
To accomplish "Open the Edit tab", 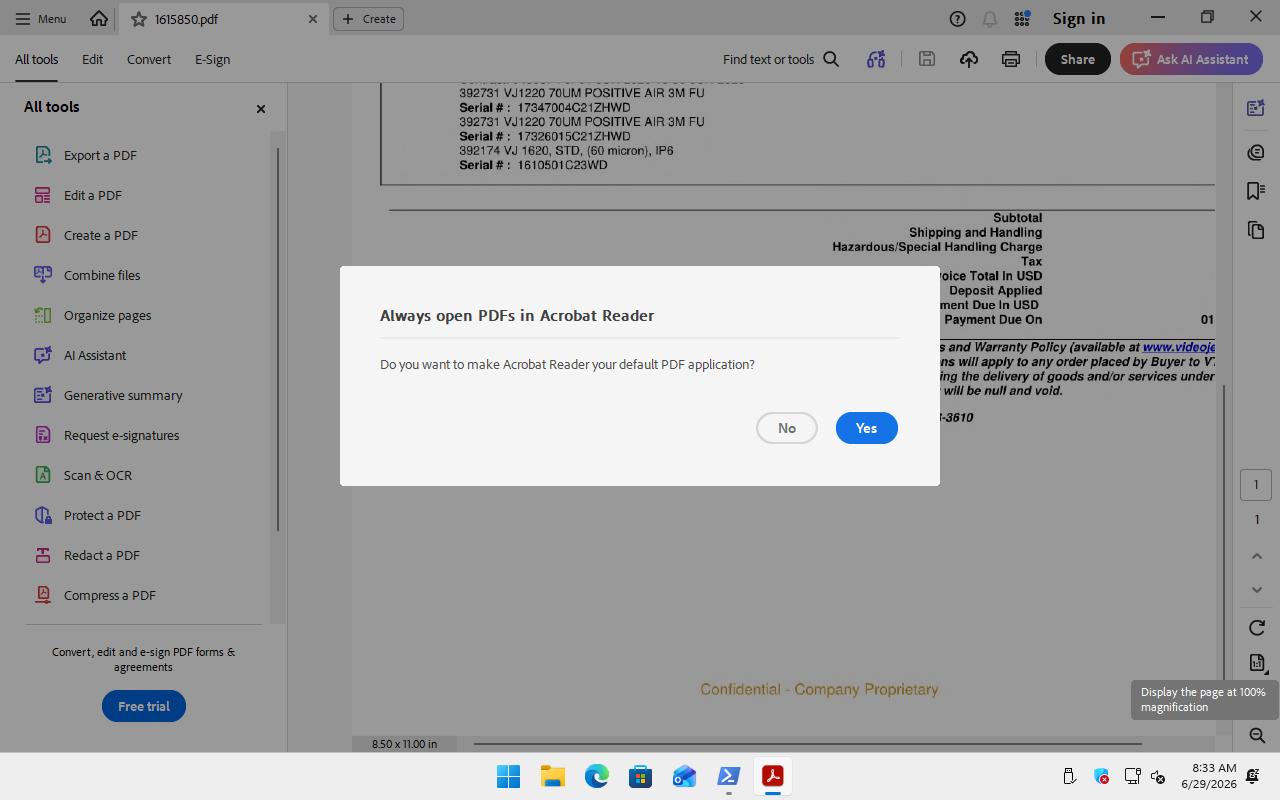I will click(92, 59).
